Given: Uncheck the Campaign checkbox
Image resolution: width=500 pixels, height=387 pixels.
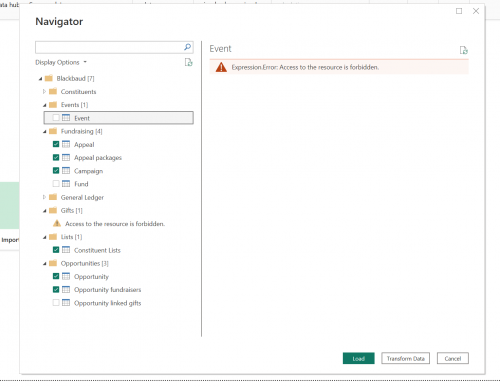Looking at the screenshot, I should point(56,171).
